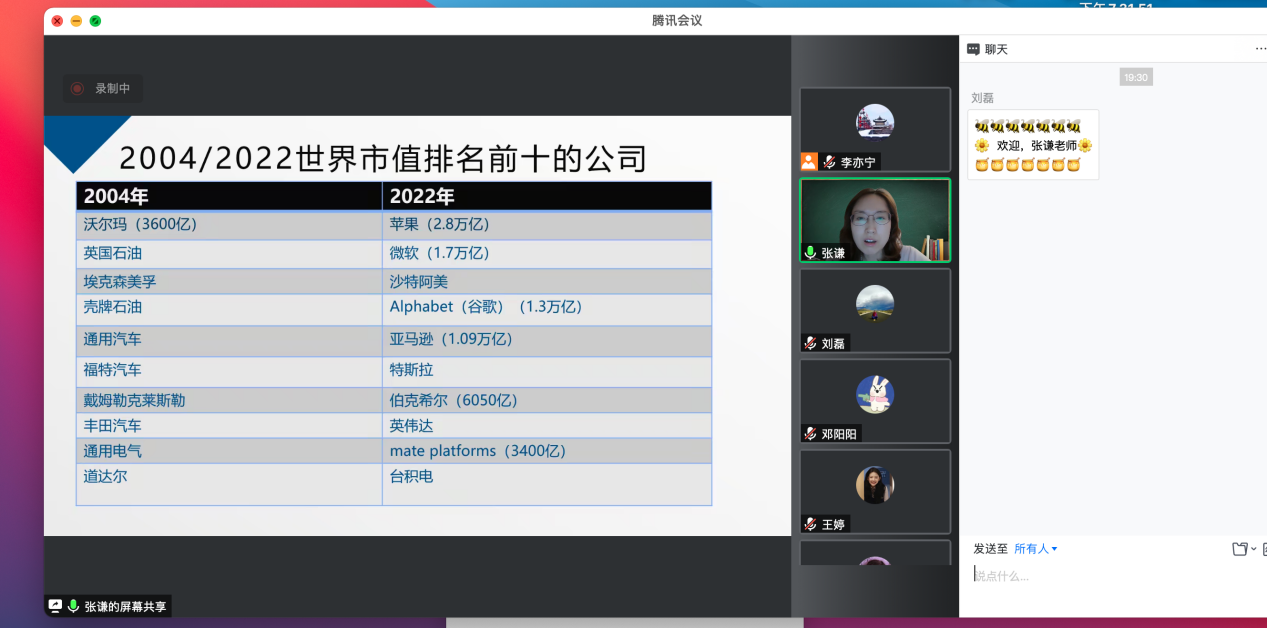Click 邓阳阳's rabbit avatar tile
Screen dimensions: 1267x628
pyautogui.click(x=875, y=395)
